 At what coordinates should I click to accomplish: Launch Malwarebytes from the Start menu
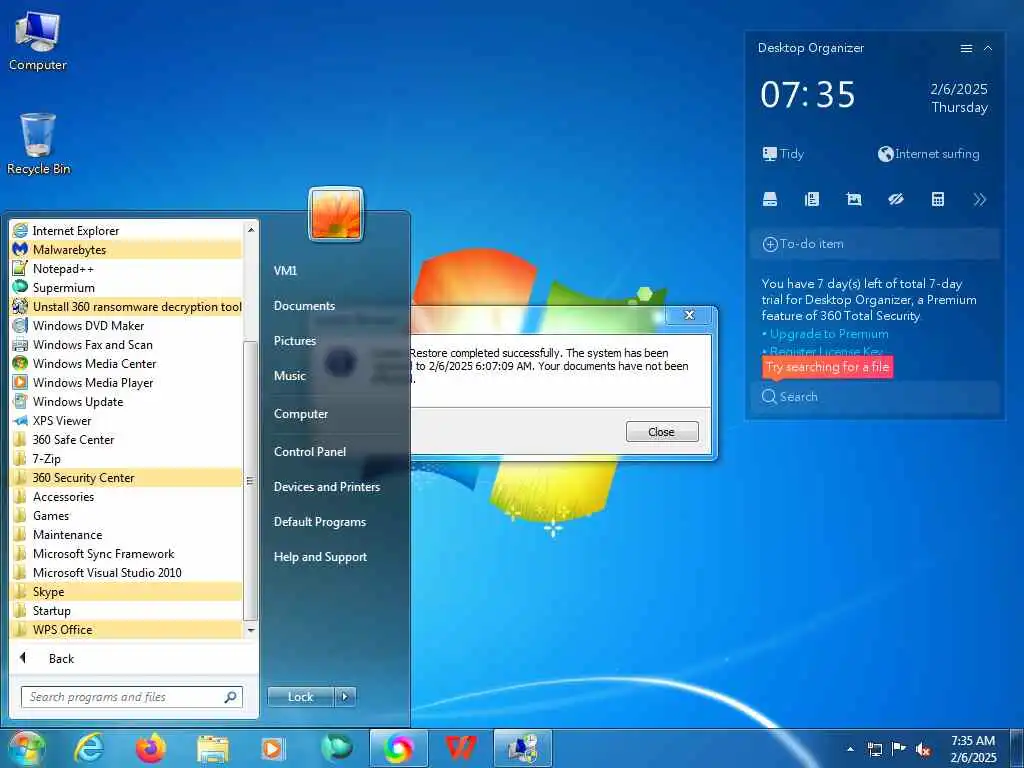tap(127, 249)
